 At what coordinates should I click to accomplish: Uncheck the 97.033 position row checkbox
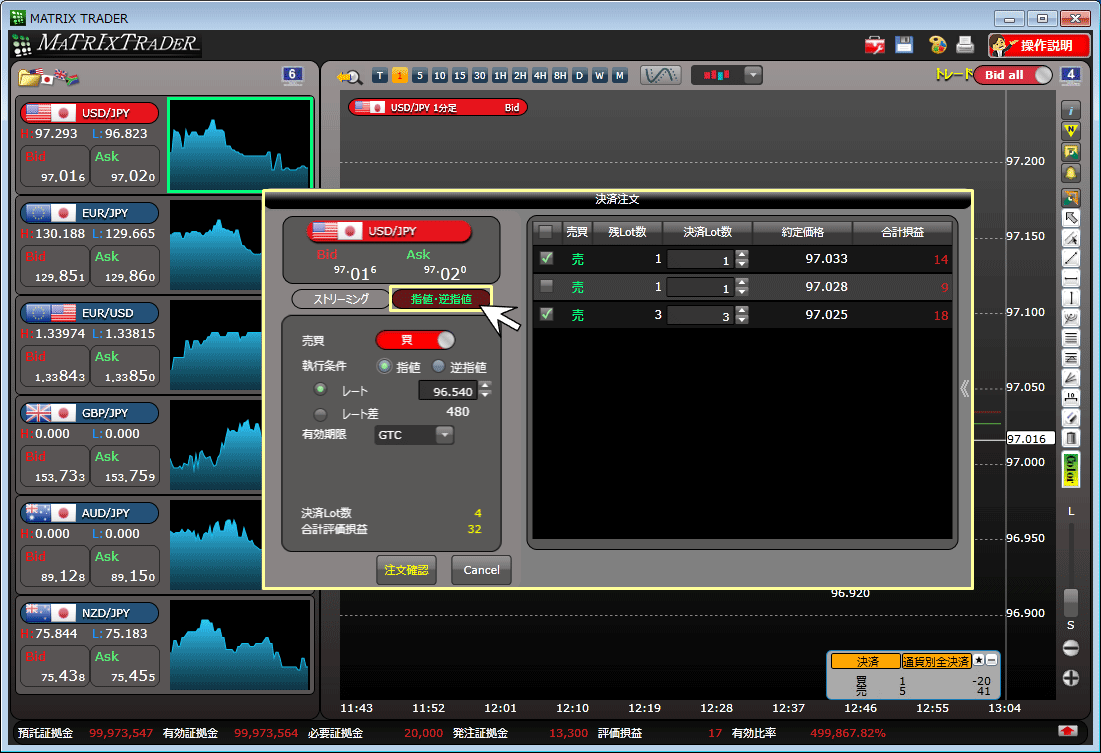click(x=546, y=258)
